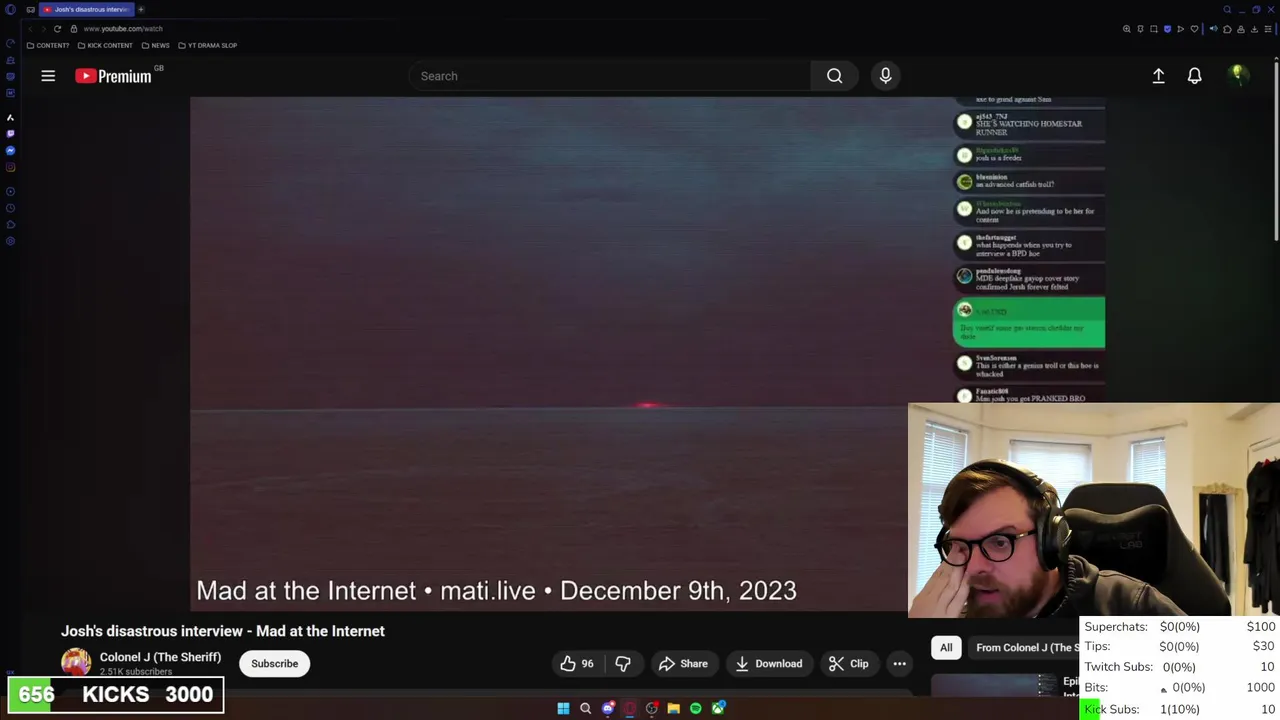The width and height of the screenshot is (1280, 720).
Task: Open Spotify from taskbar
Action: click(696, 709)
